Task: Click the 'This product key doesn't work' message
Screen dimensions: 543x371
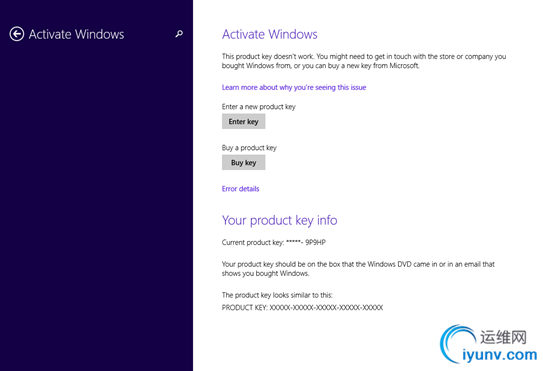Action: point(364,61)
